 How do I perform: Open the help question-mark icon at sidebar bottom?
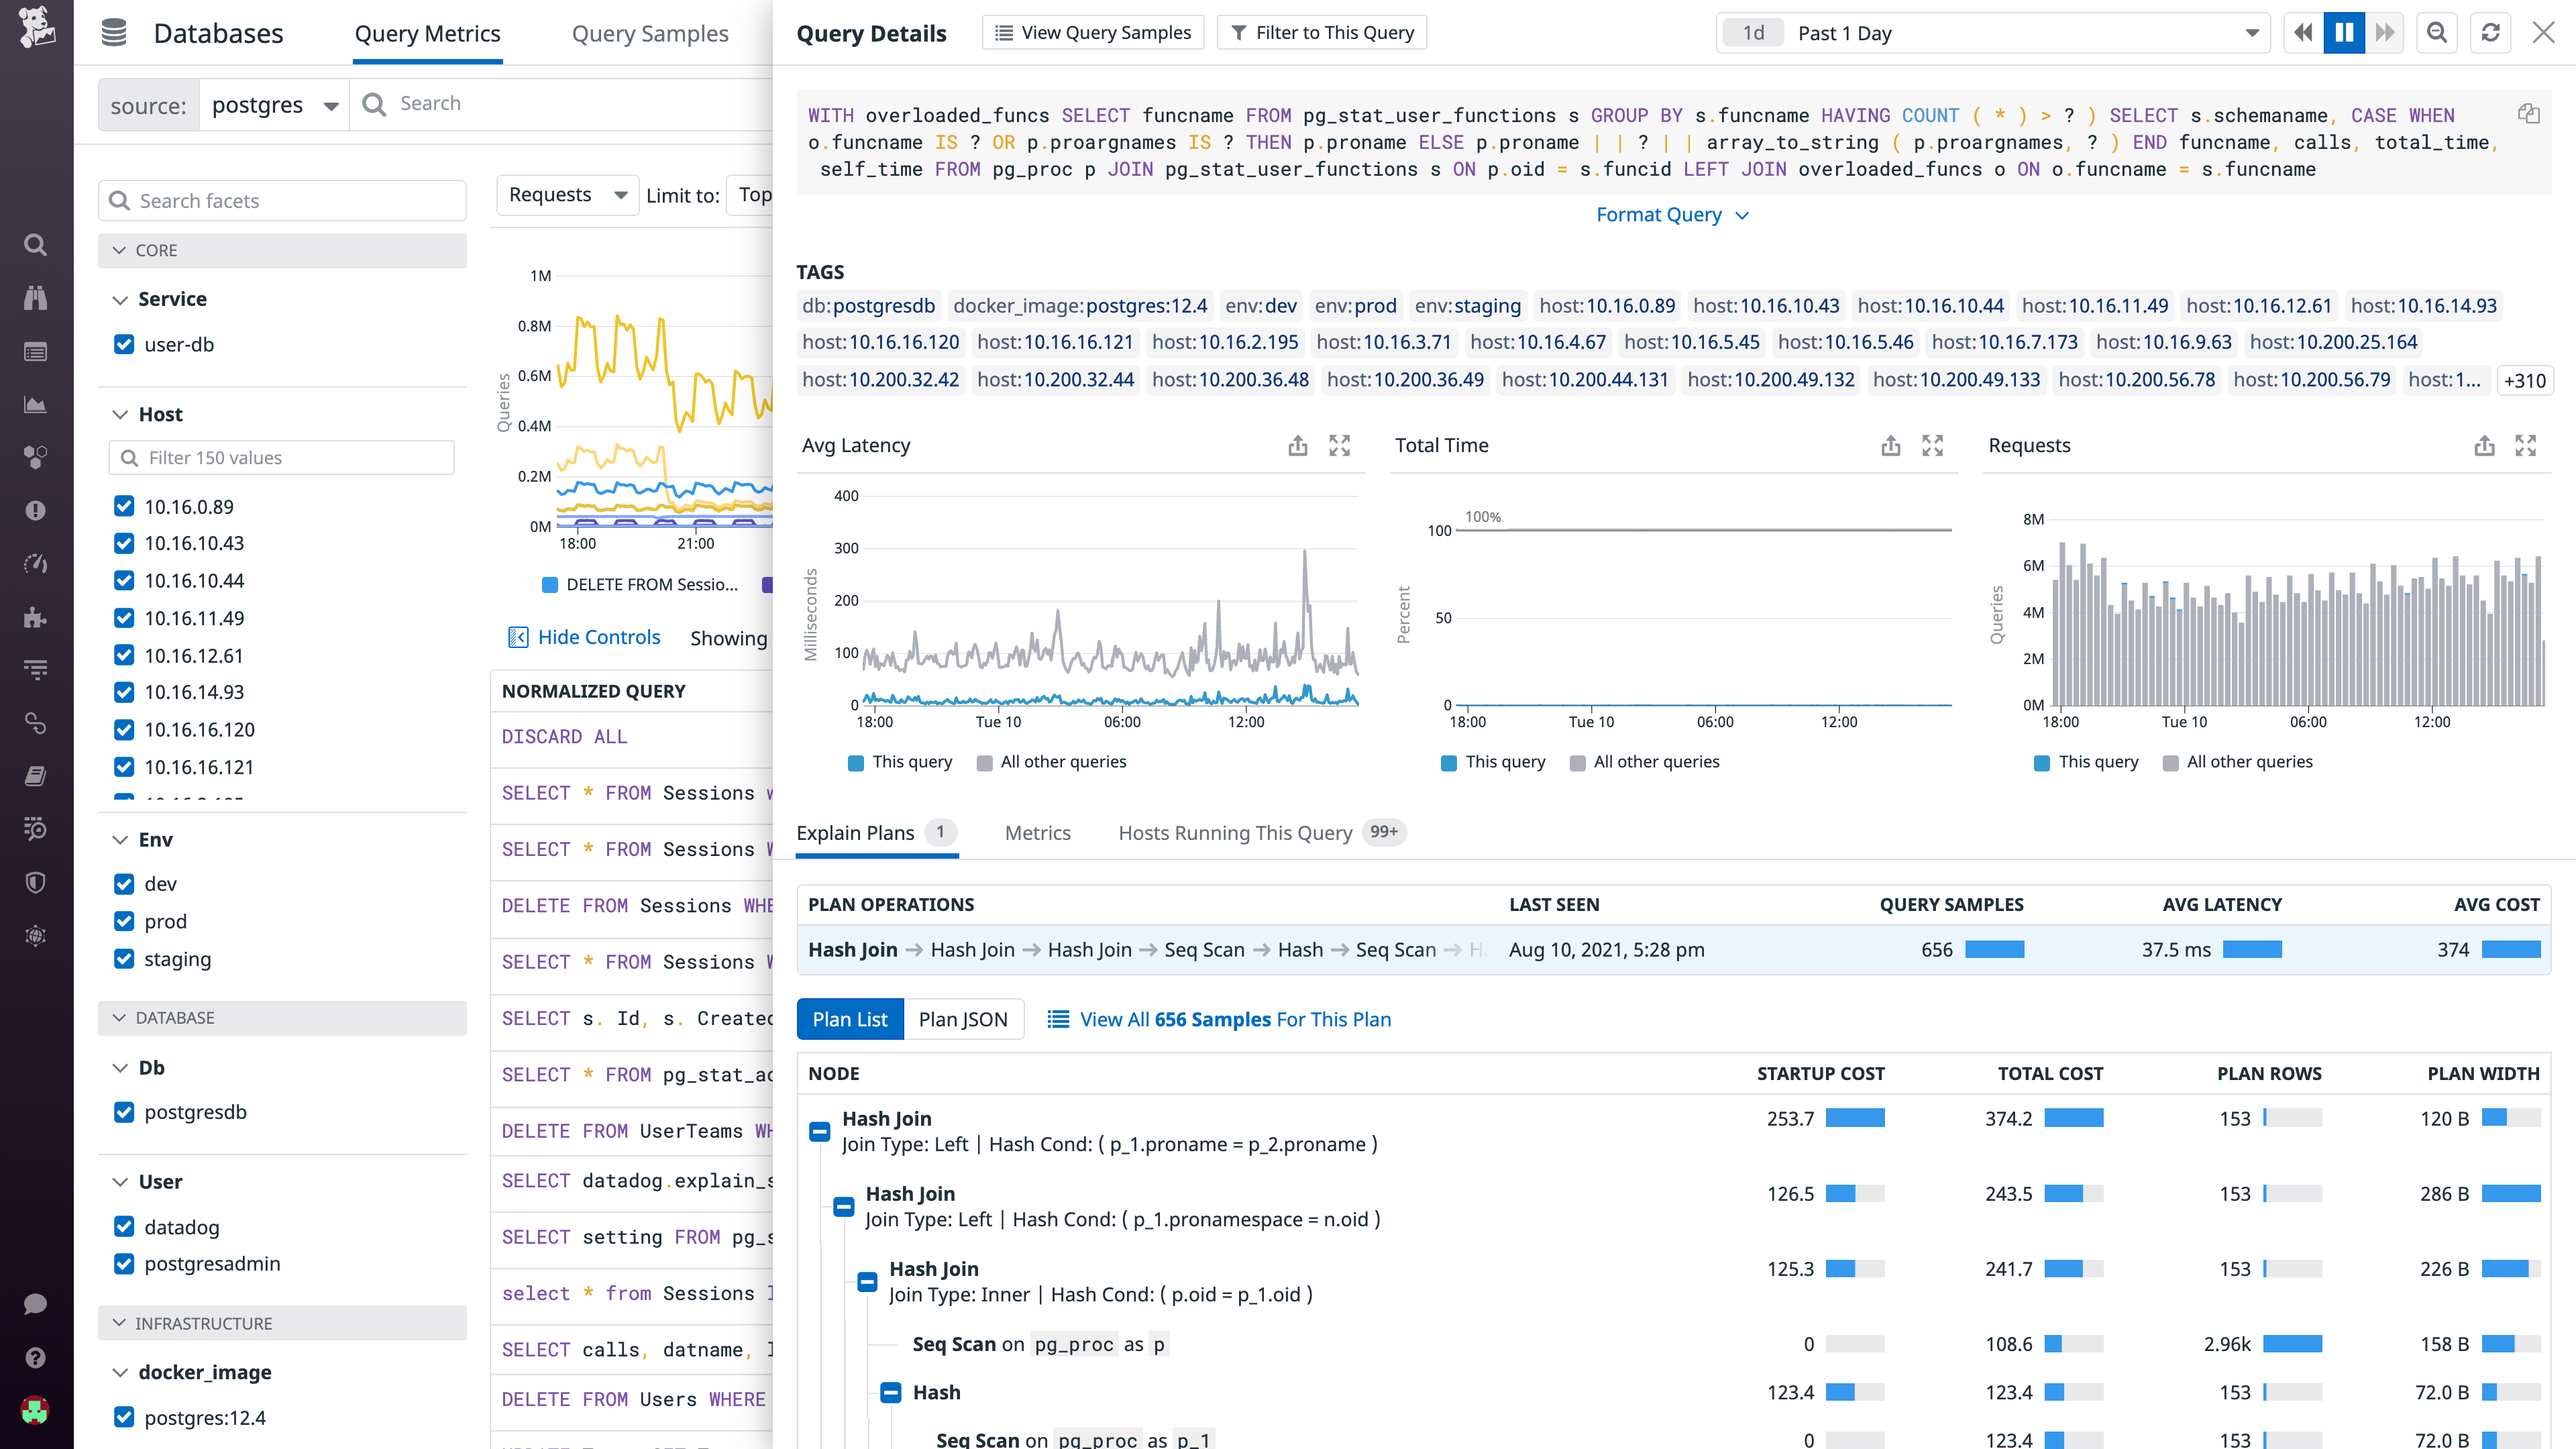[x=35, y=1357]
